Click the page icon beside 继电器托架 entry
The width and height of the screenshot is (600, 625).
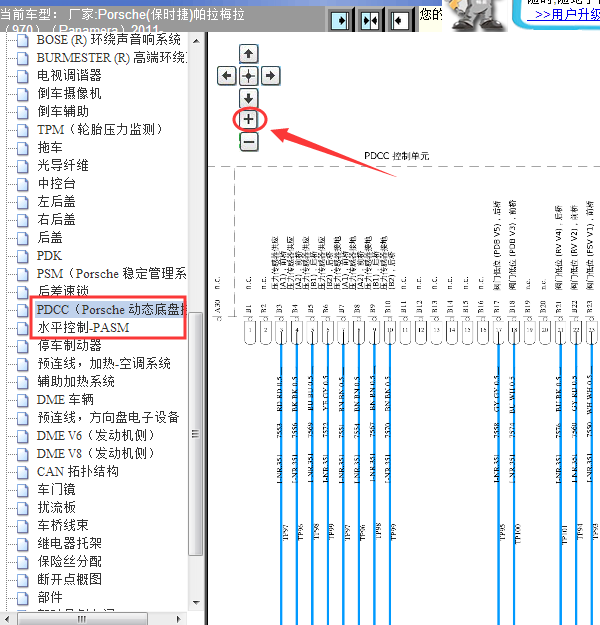23,544
